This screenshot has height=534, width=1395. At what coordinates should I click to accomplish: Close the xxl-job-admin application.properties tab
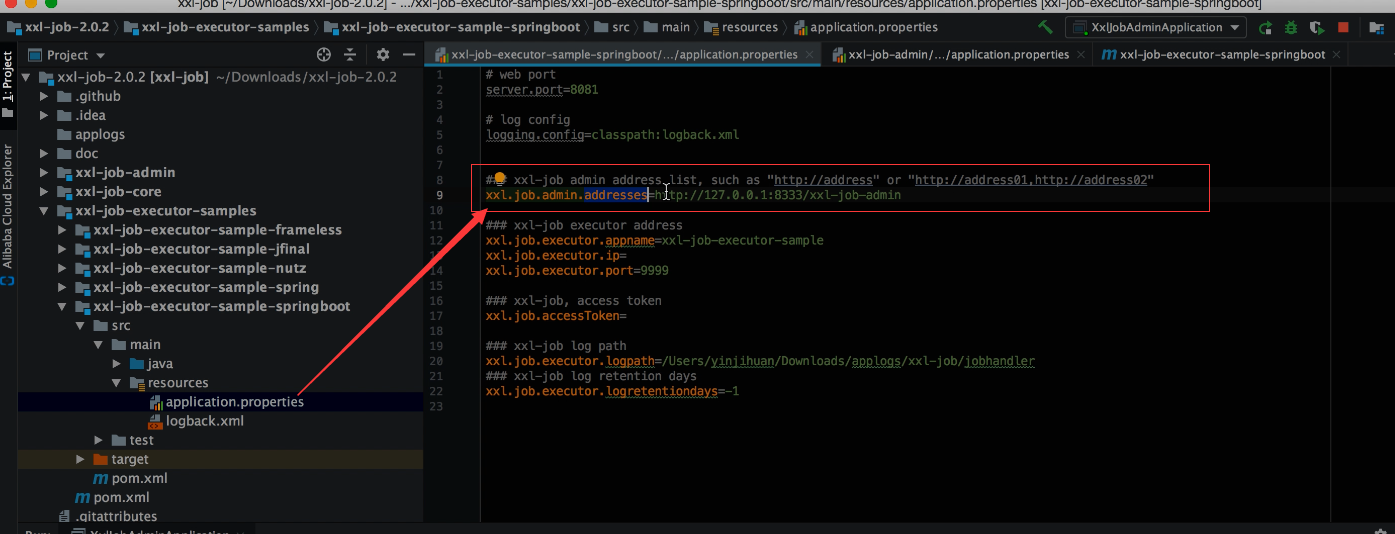click(1081, 55)
